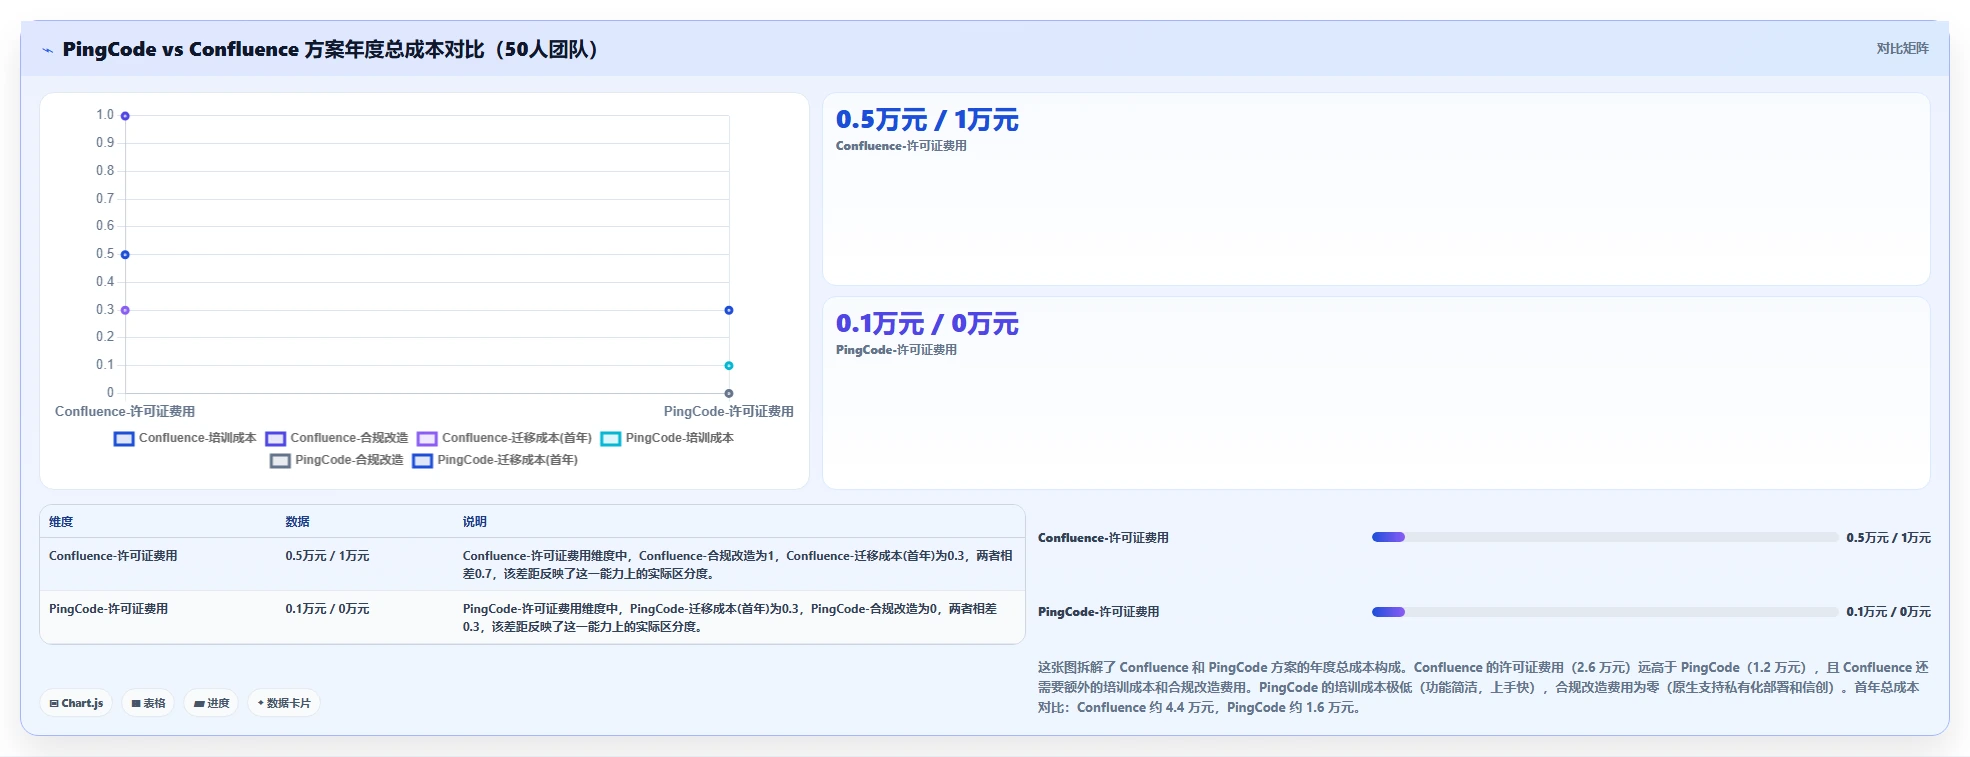
Task: Click the blue 0.3 data point at PingCode
Action: pyautogui.click(x=729, y=310)
